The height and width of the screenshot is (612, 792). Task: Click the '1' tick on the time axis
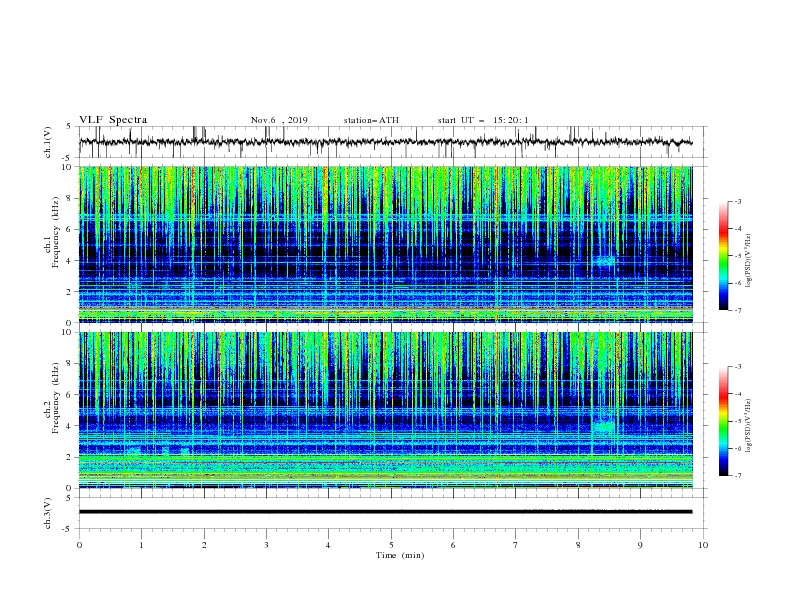(x=141, y=545)
